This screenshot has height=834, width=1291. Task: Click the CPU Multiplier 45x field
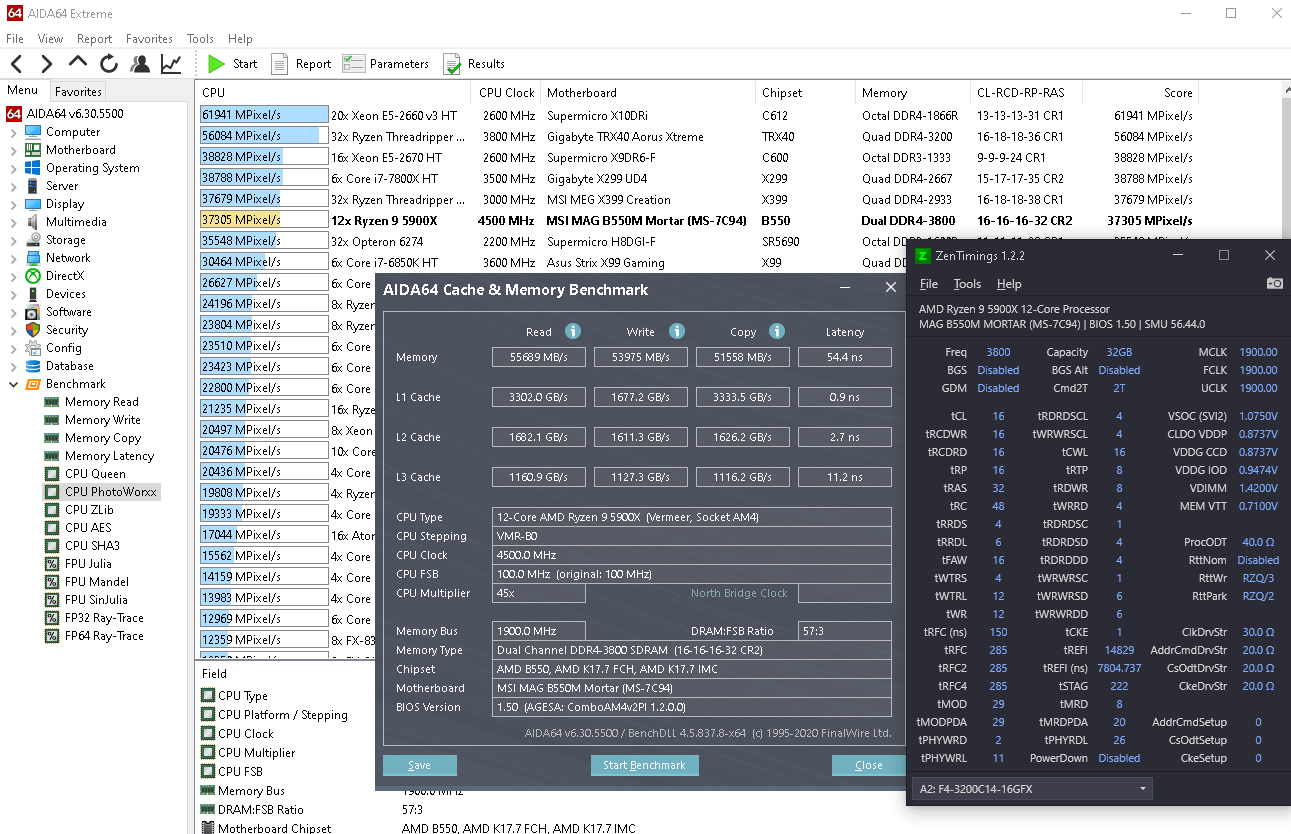click(x=540, y=593)
